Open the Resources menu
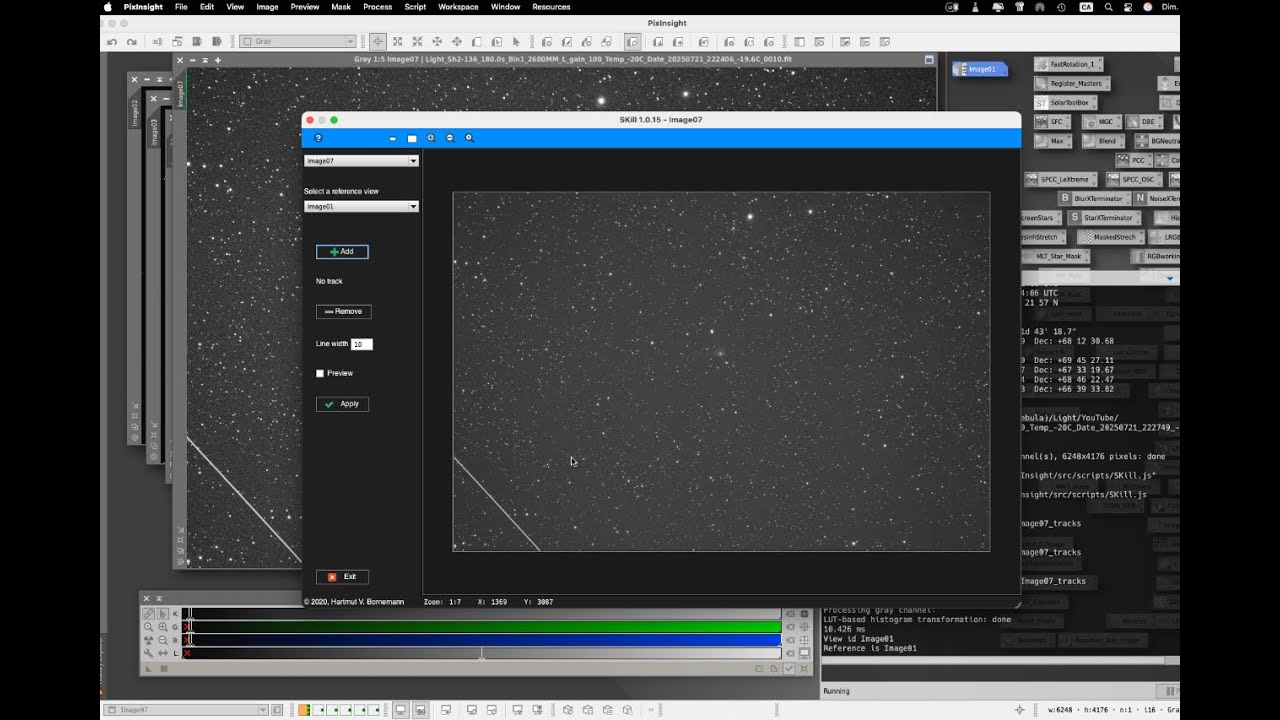 tap(551, 7)
